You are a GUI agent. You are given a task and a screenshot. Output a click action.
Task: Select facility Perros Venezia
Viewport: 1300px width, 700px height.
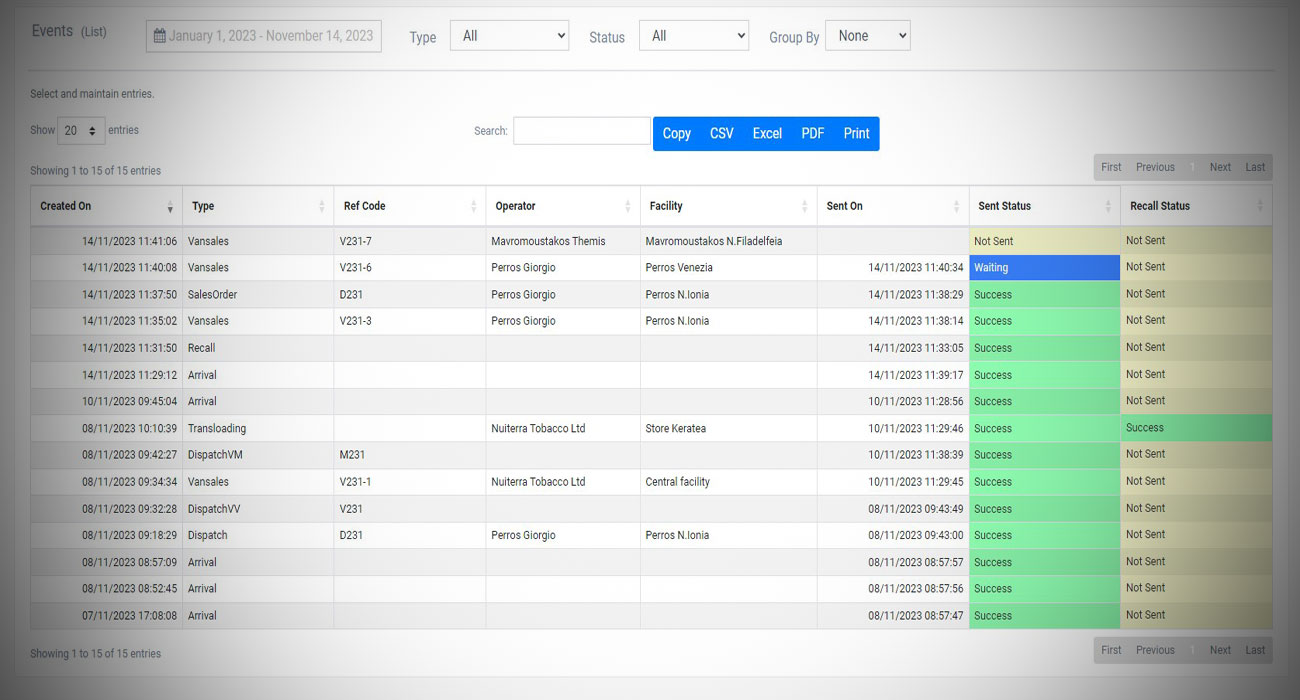coord(679,268)
